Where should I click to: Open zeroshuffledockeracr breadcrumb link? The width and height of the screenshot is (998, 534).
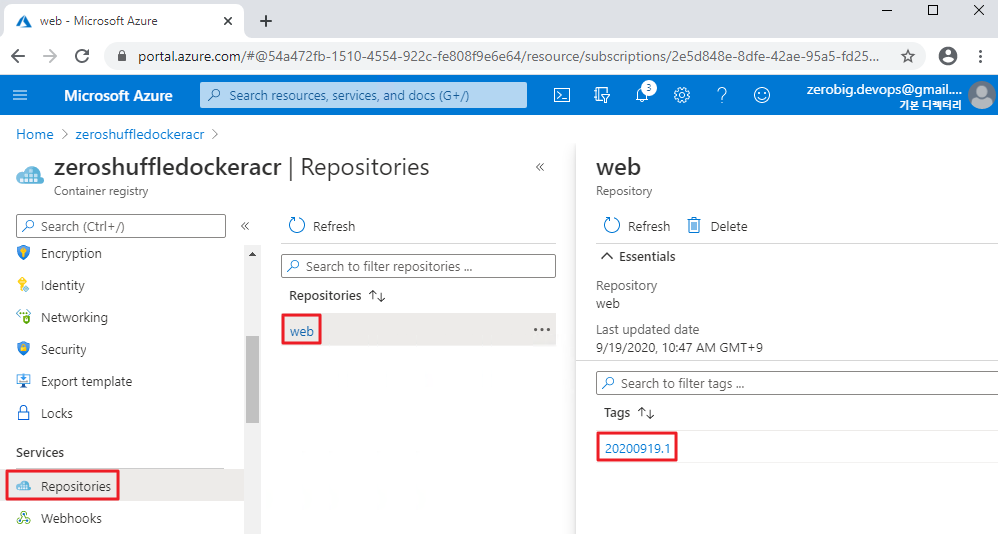pyautogui.click(x=139, y=134)
